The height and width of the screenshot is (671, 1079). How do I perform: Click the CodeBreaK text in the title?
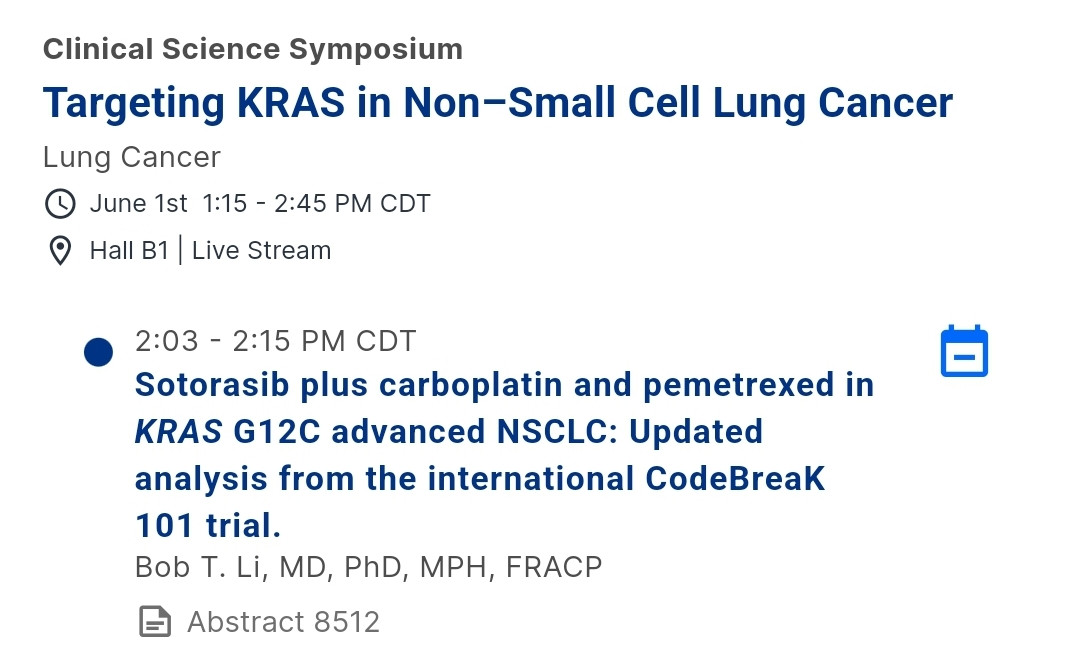click(x=734, y=478)
